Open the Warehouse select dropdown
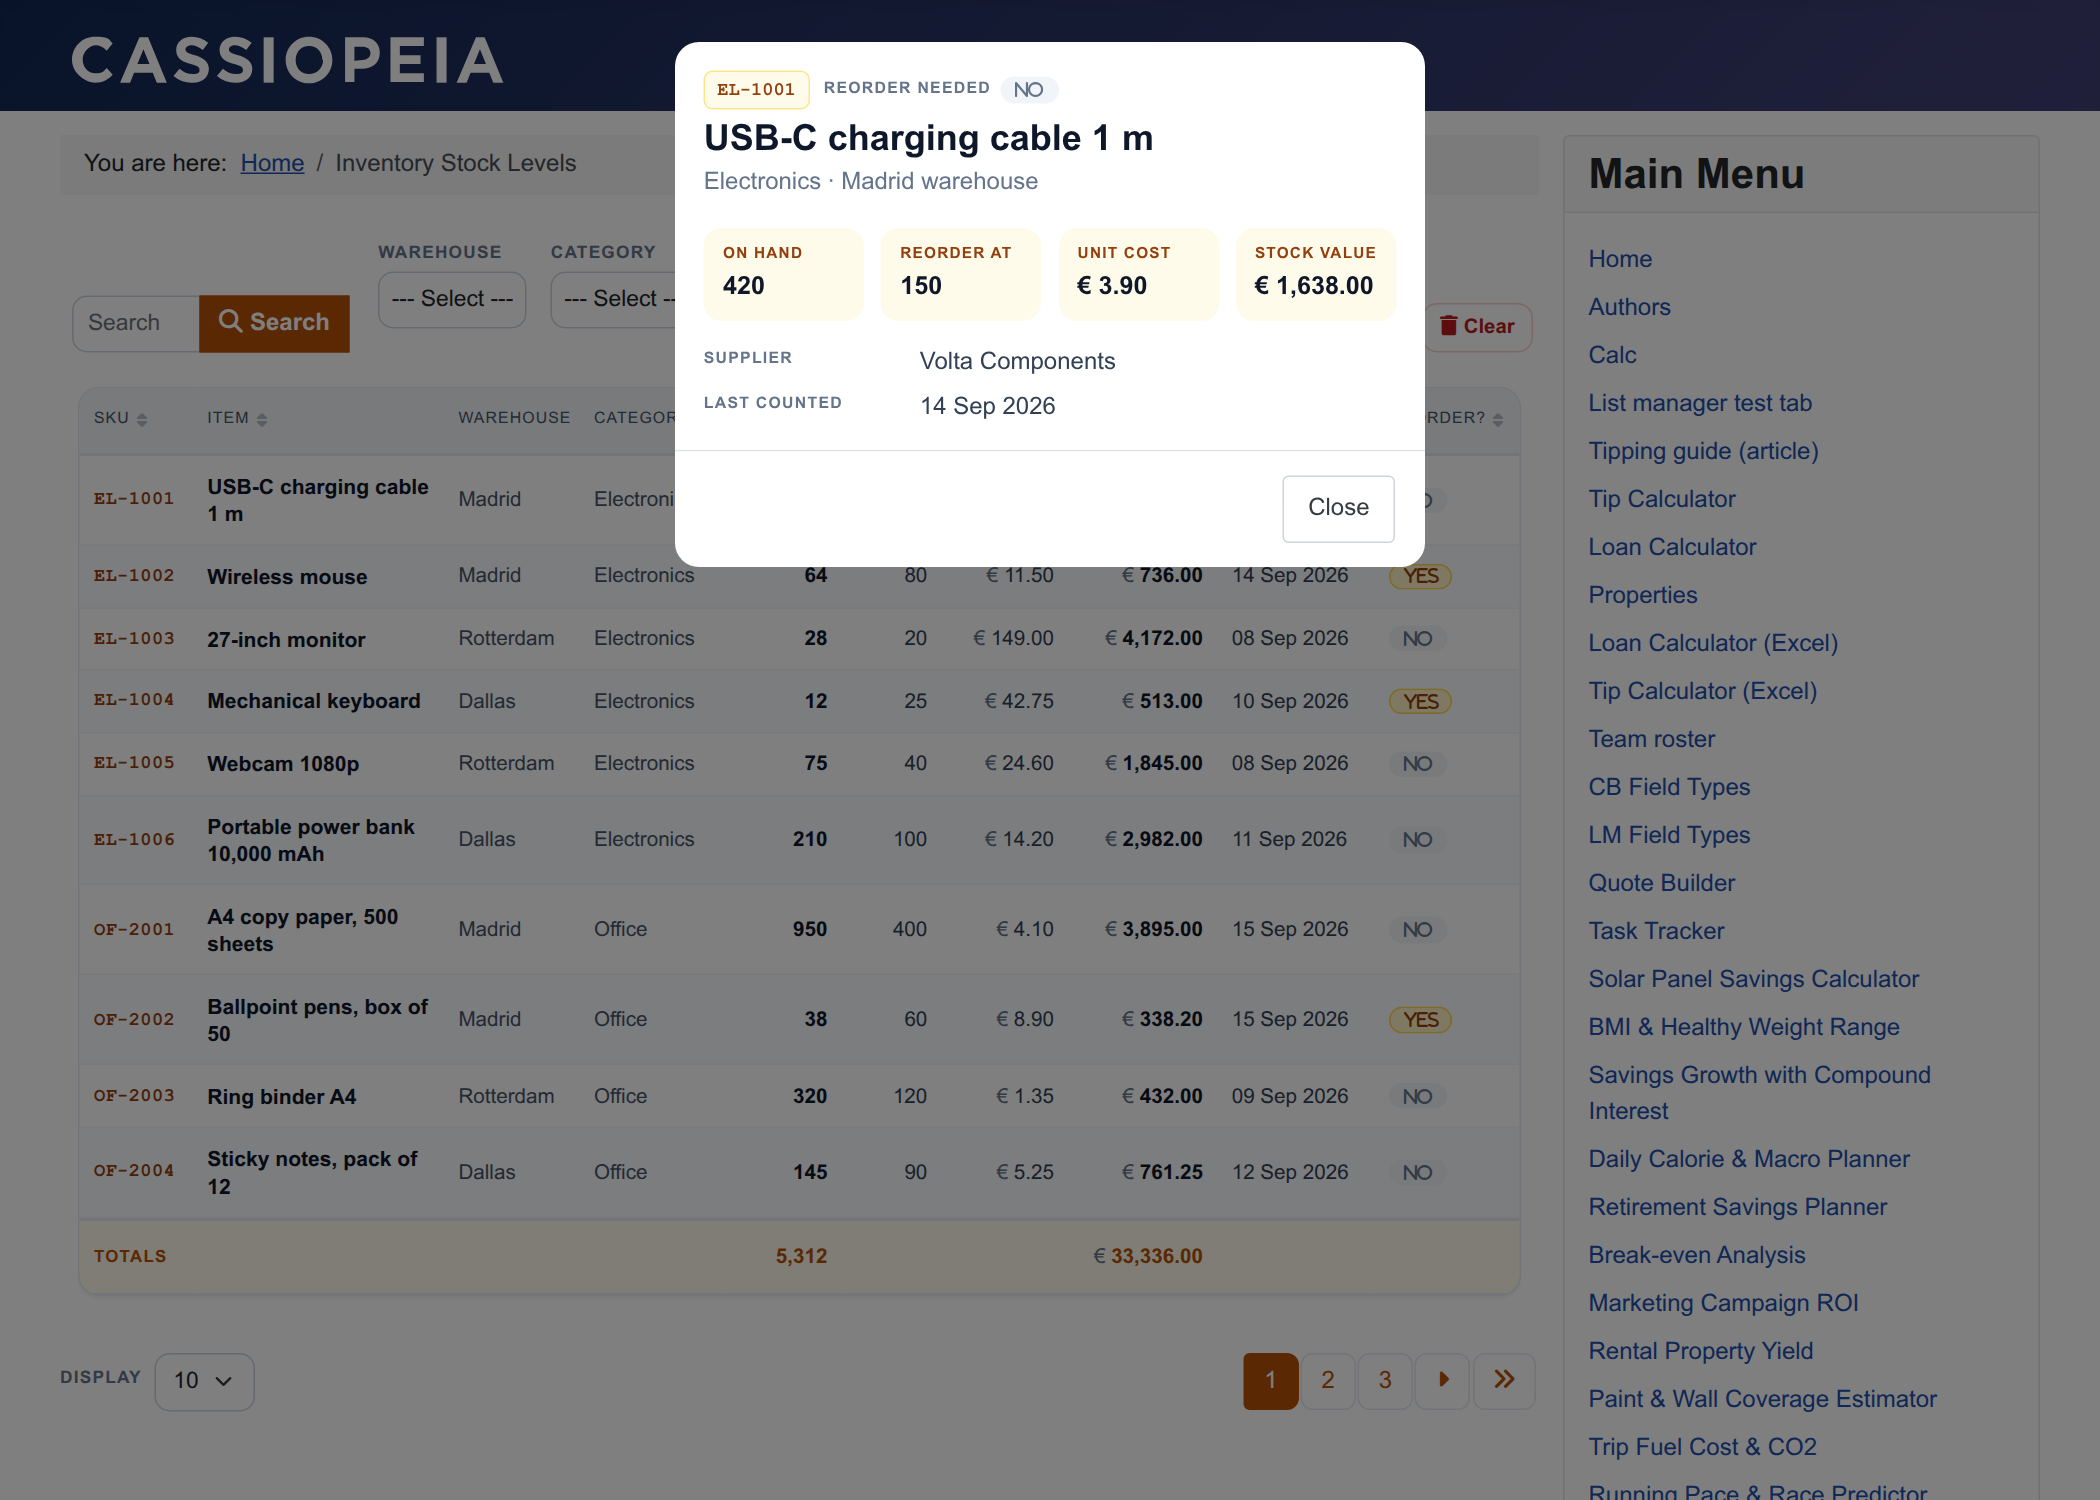The width and height of the screenshot is (2100, 1500). [x=452, y=299]
